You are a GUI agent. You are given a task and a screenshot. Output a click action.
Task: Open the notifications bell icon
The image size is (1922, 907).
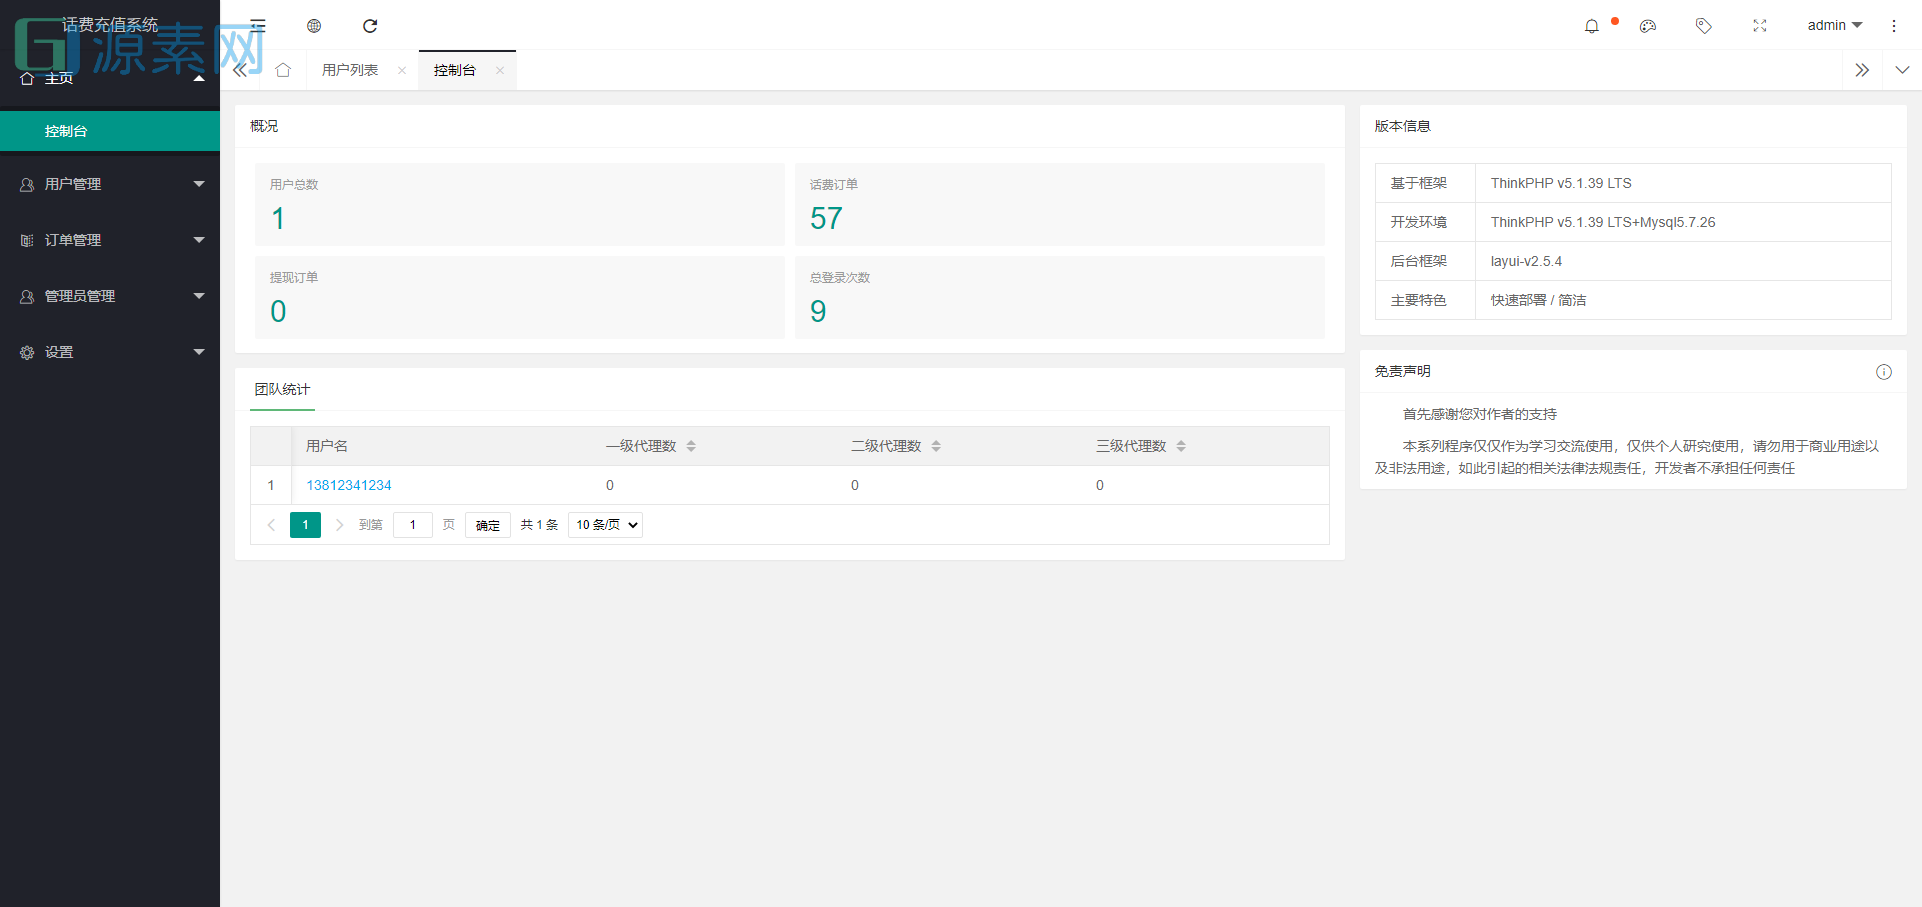(1591, 26)
